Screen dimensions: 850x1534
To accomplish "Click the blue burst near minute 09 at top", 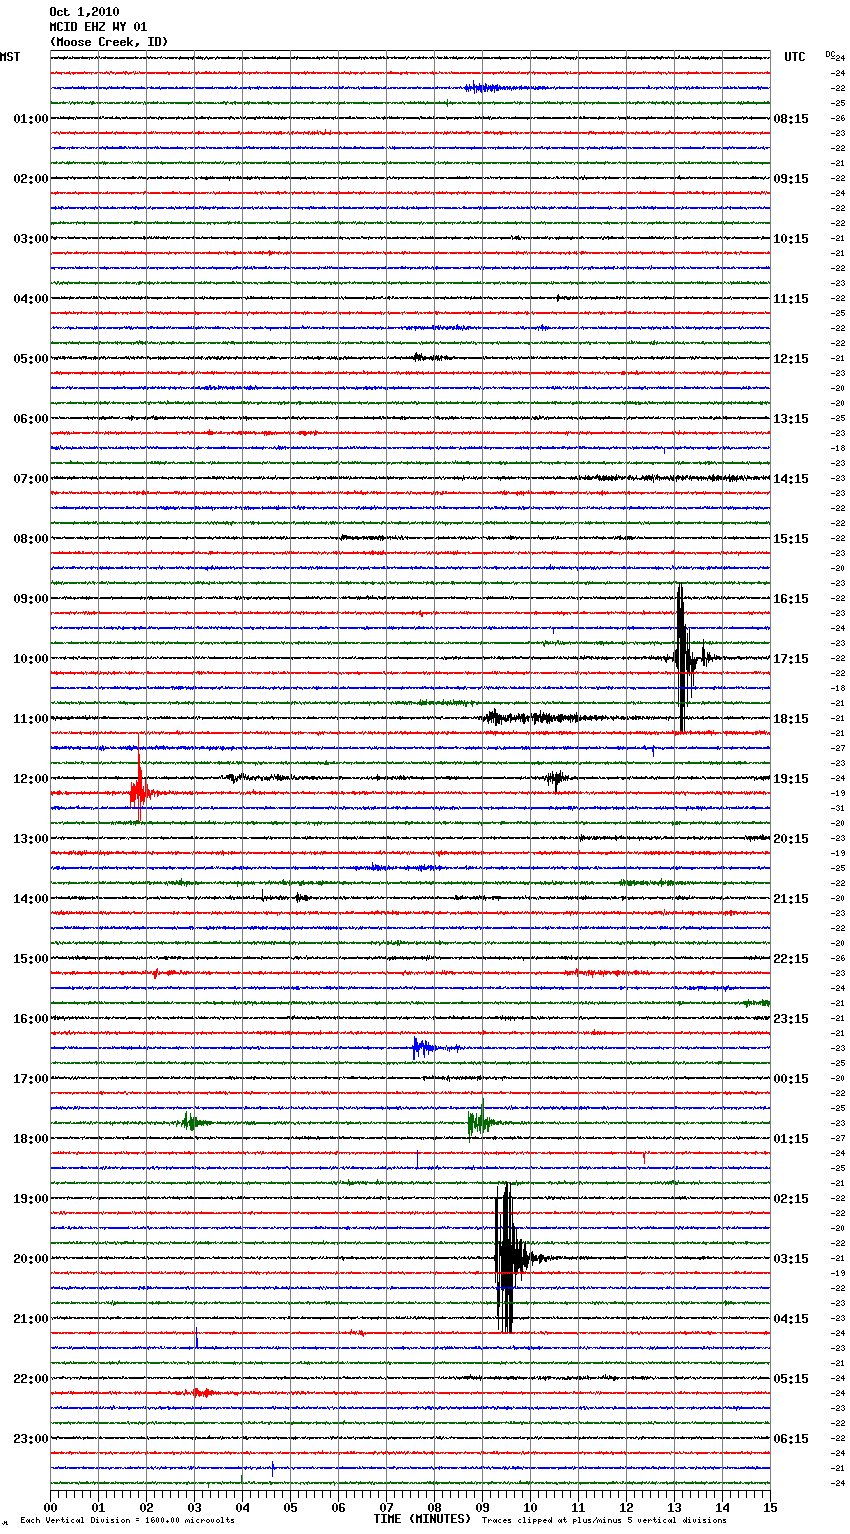I will tap(490, 88).
